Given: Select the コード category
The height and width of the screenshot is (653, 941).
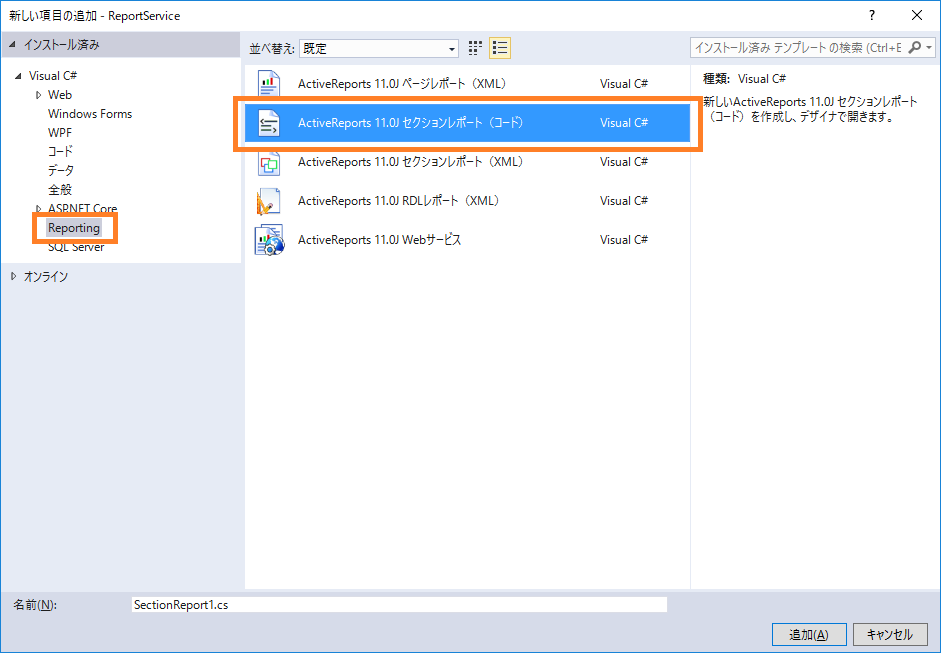Looking at the screenshot, I should click(60, 151).
